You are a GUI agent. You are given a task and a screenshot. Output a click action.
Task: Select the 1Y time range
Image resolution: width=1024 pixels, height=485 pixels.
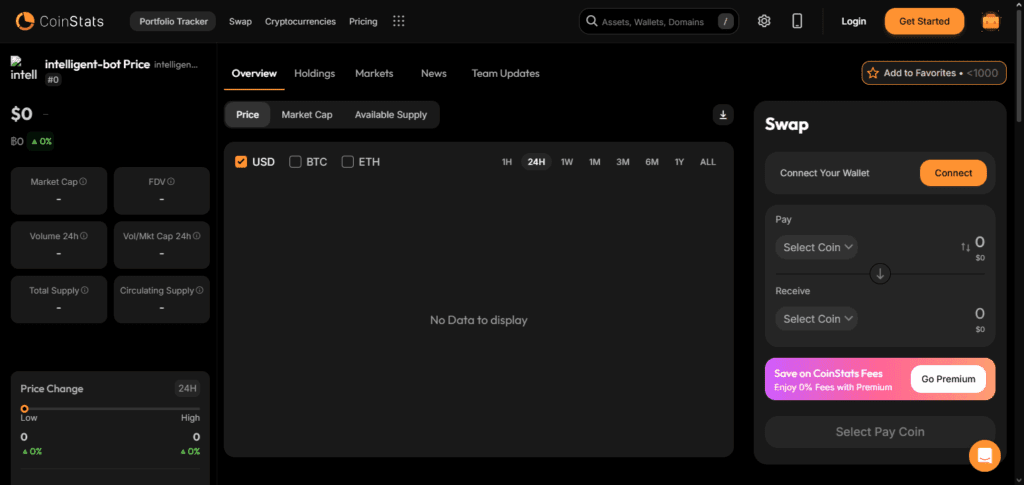coord(679,162)
